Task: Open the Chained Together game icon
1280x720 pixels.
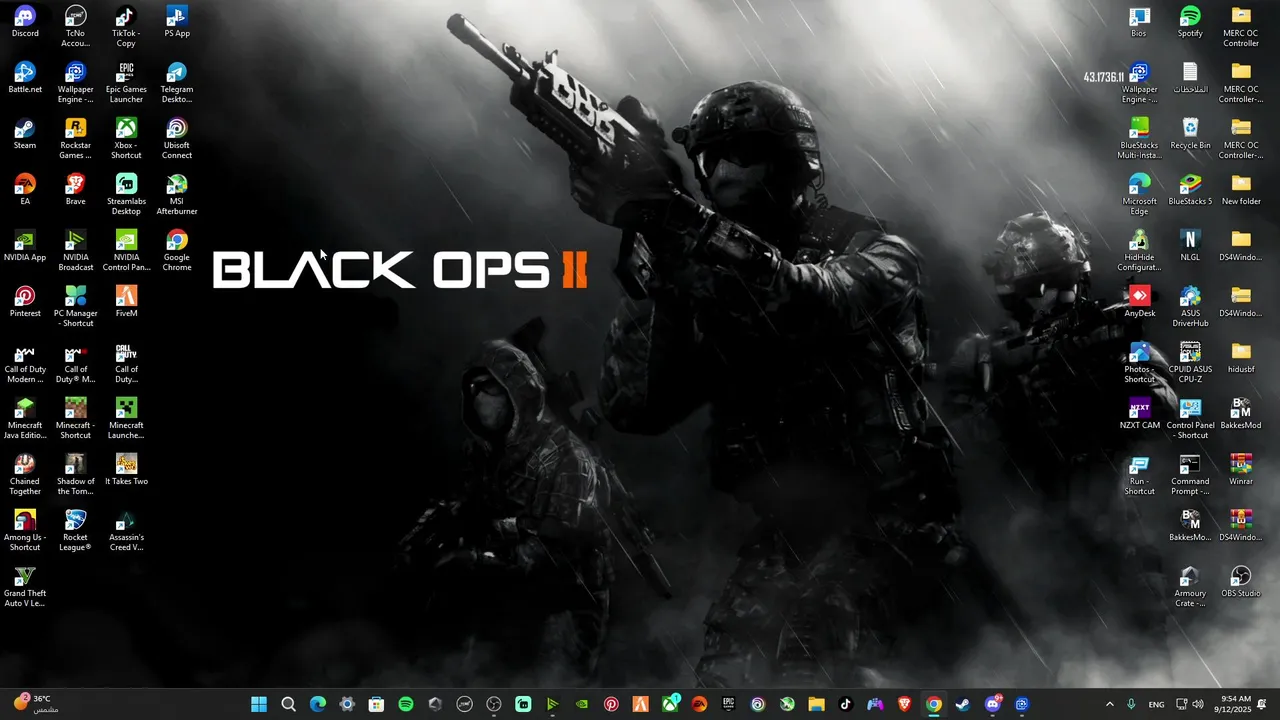Action: click(x=25, y=475)
